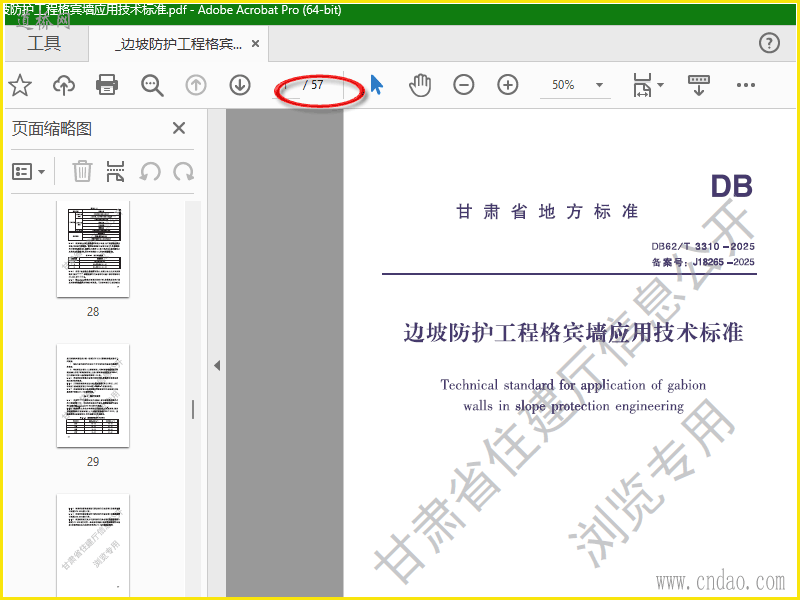This screenshot has height=600, width=800.
Task: Select the thumbnail below page 29
Action: pyautogui.click(x=93, y=545)
